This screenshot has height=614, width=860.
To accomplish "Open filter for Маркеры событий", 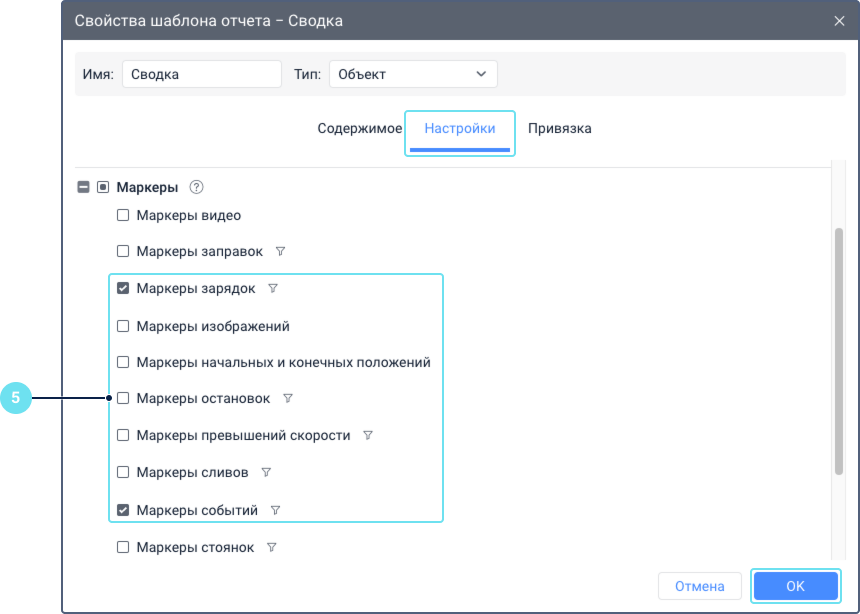I will pyautogui.click(x=276, y=511).
